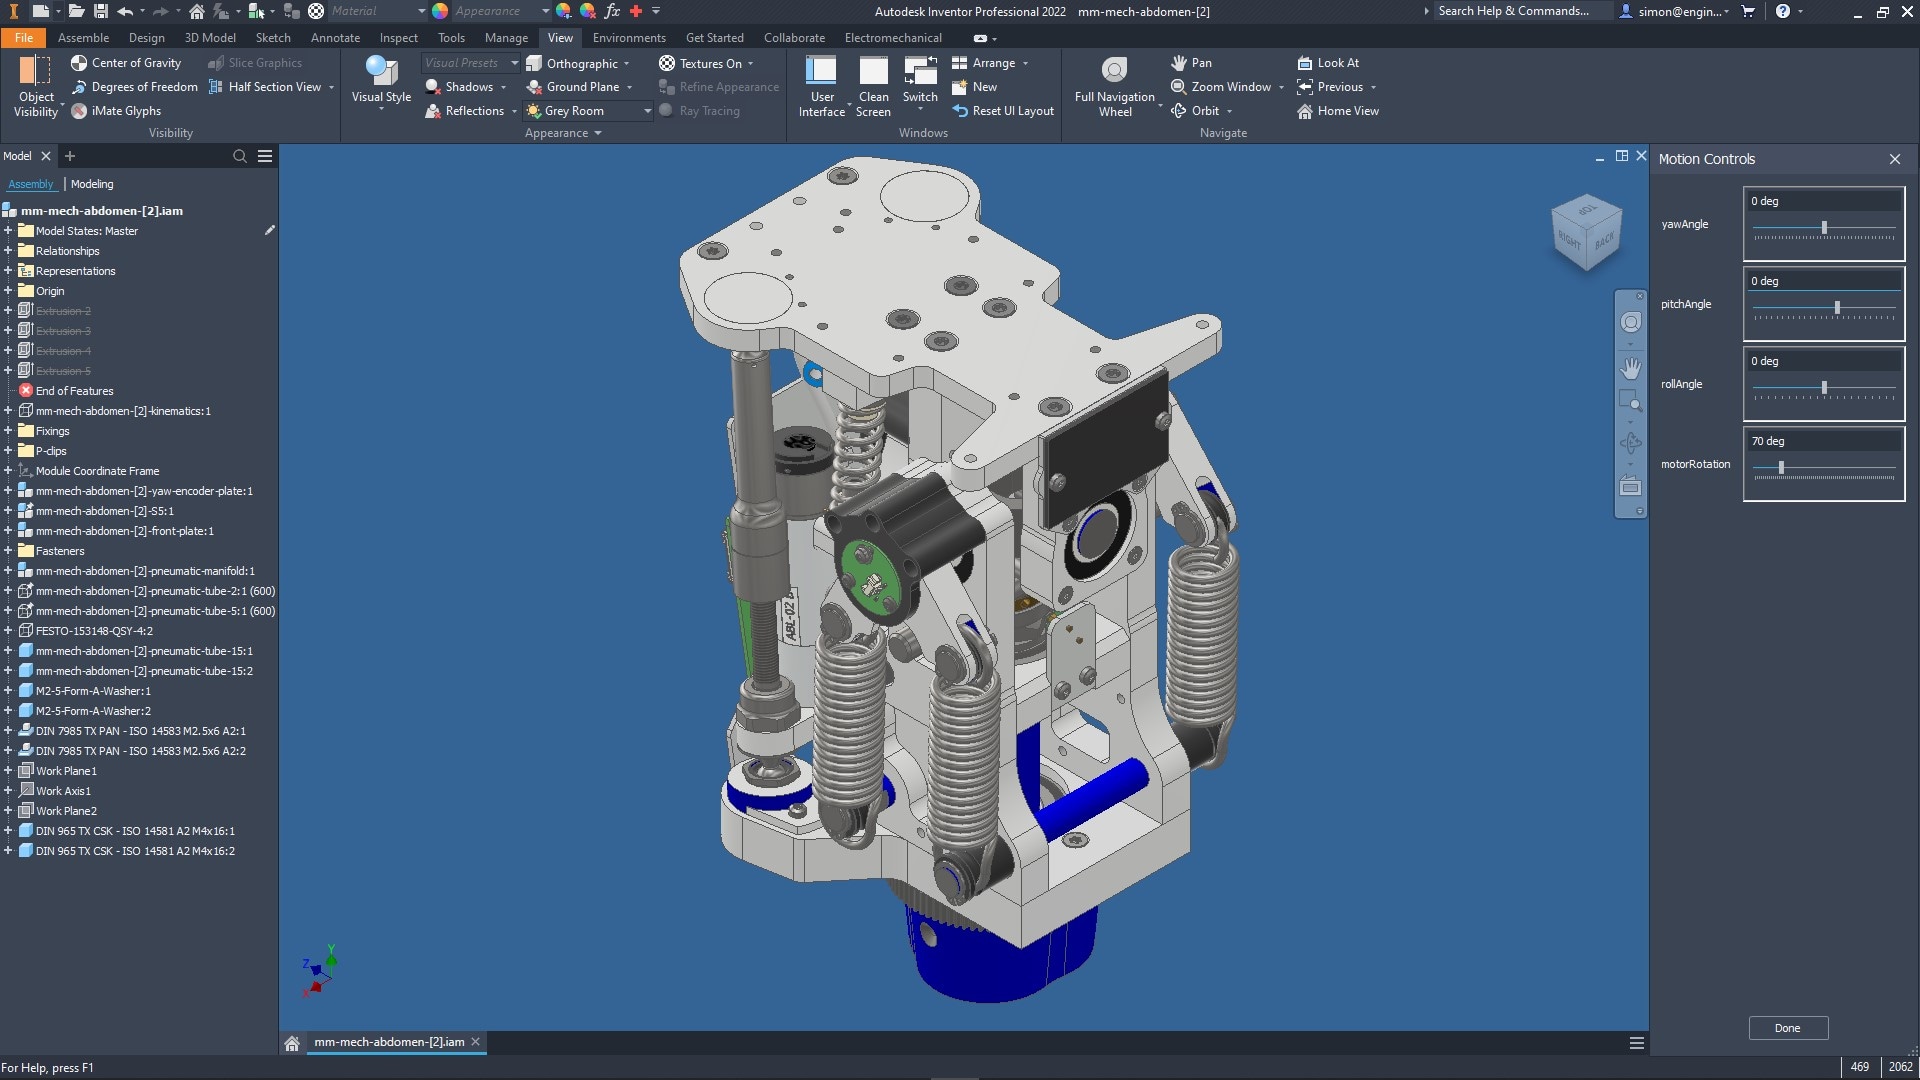The width and height of the screenshot is (1920, 1080).
Task: Select FESTO-153148-QSY-4:2 component
Action: (94, 631)
